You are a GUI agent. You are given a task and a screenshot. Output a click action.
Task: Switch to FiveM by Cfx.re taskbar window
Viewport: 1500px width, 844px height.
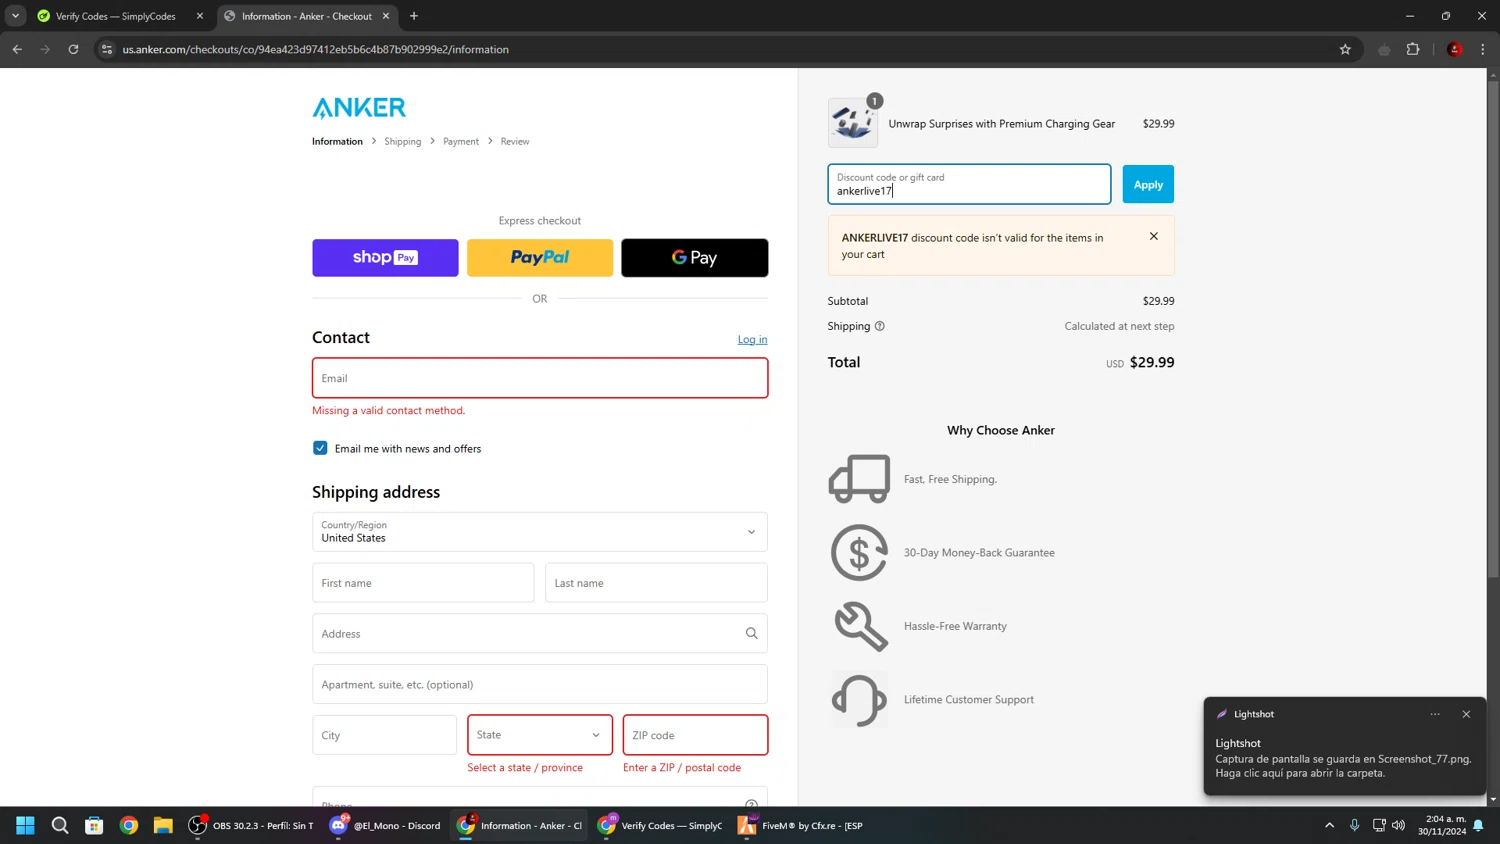[x=799, y=826]
